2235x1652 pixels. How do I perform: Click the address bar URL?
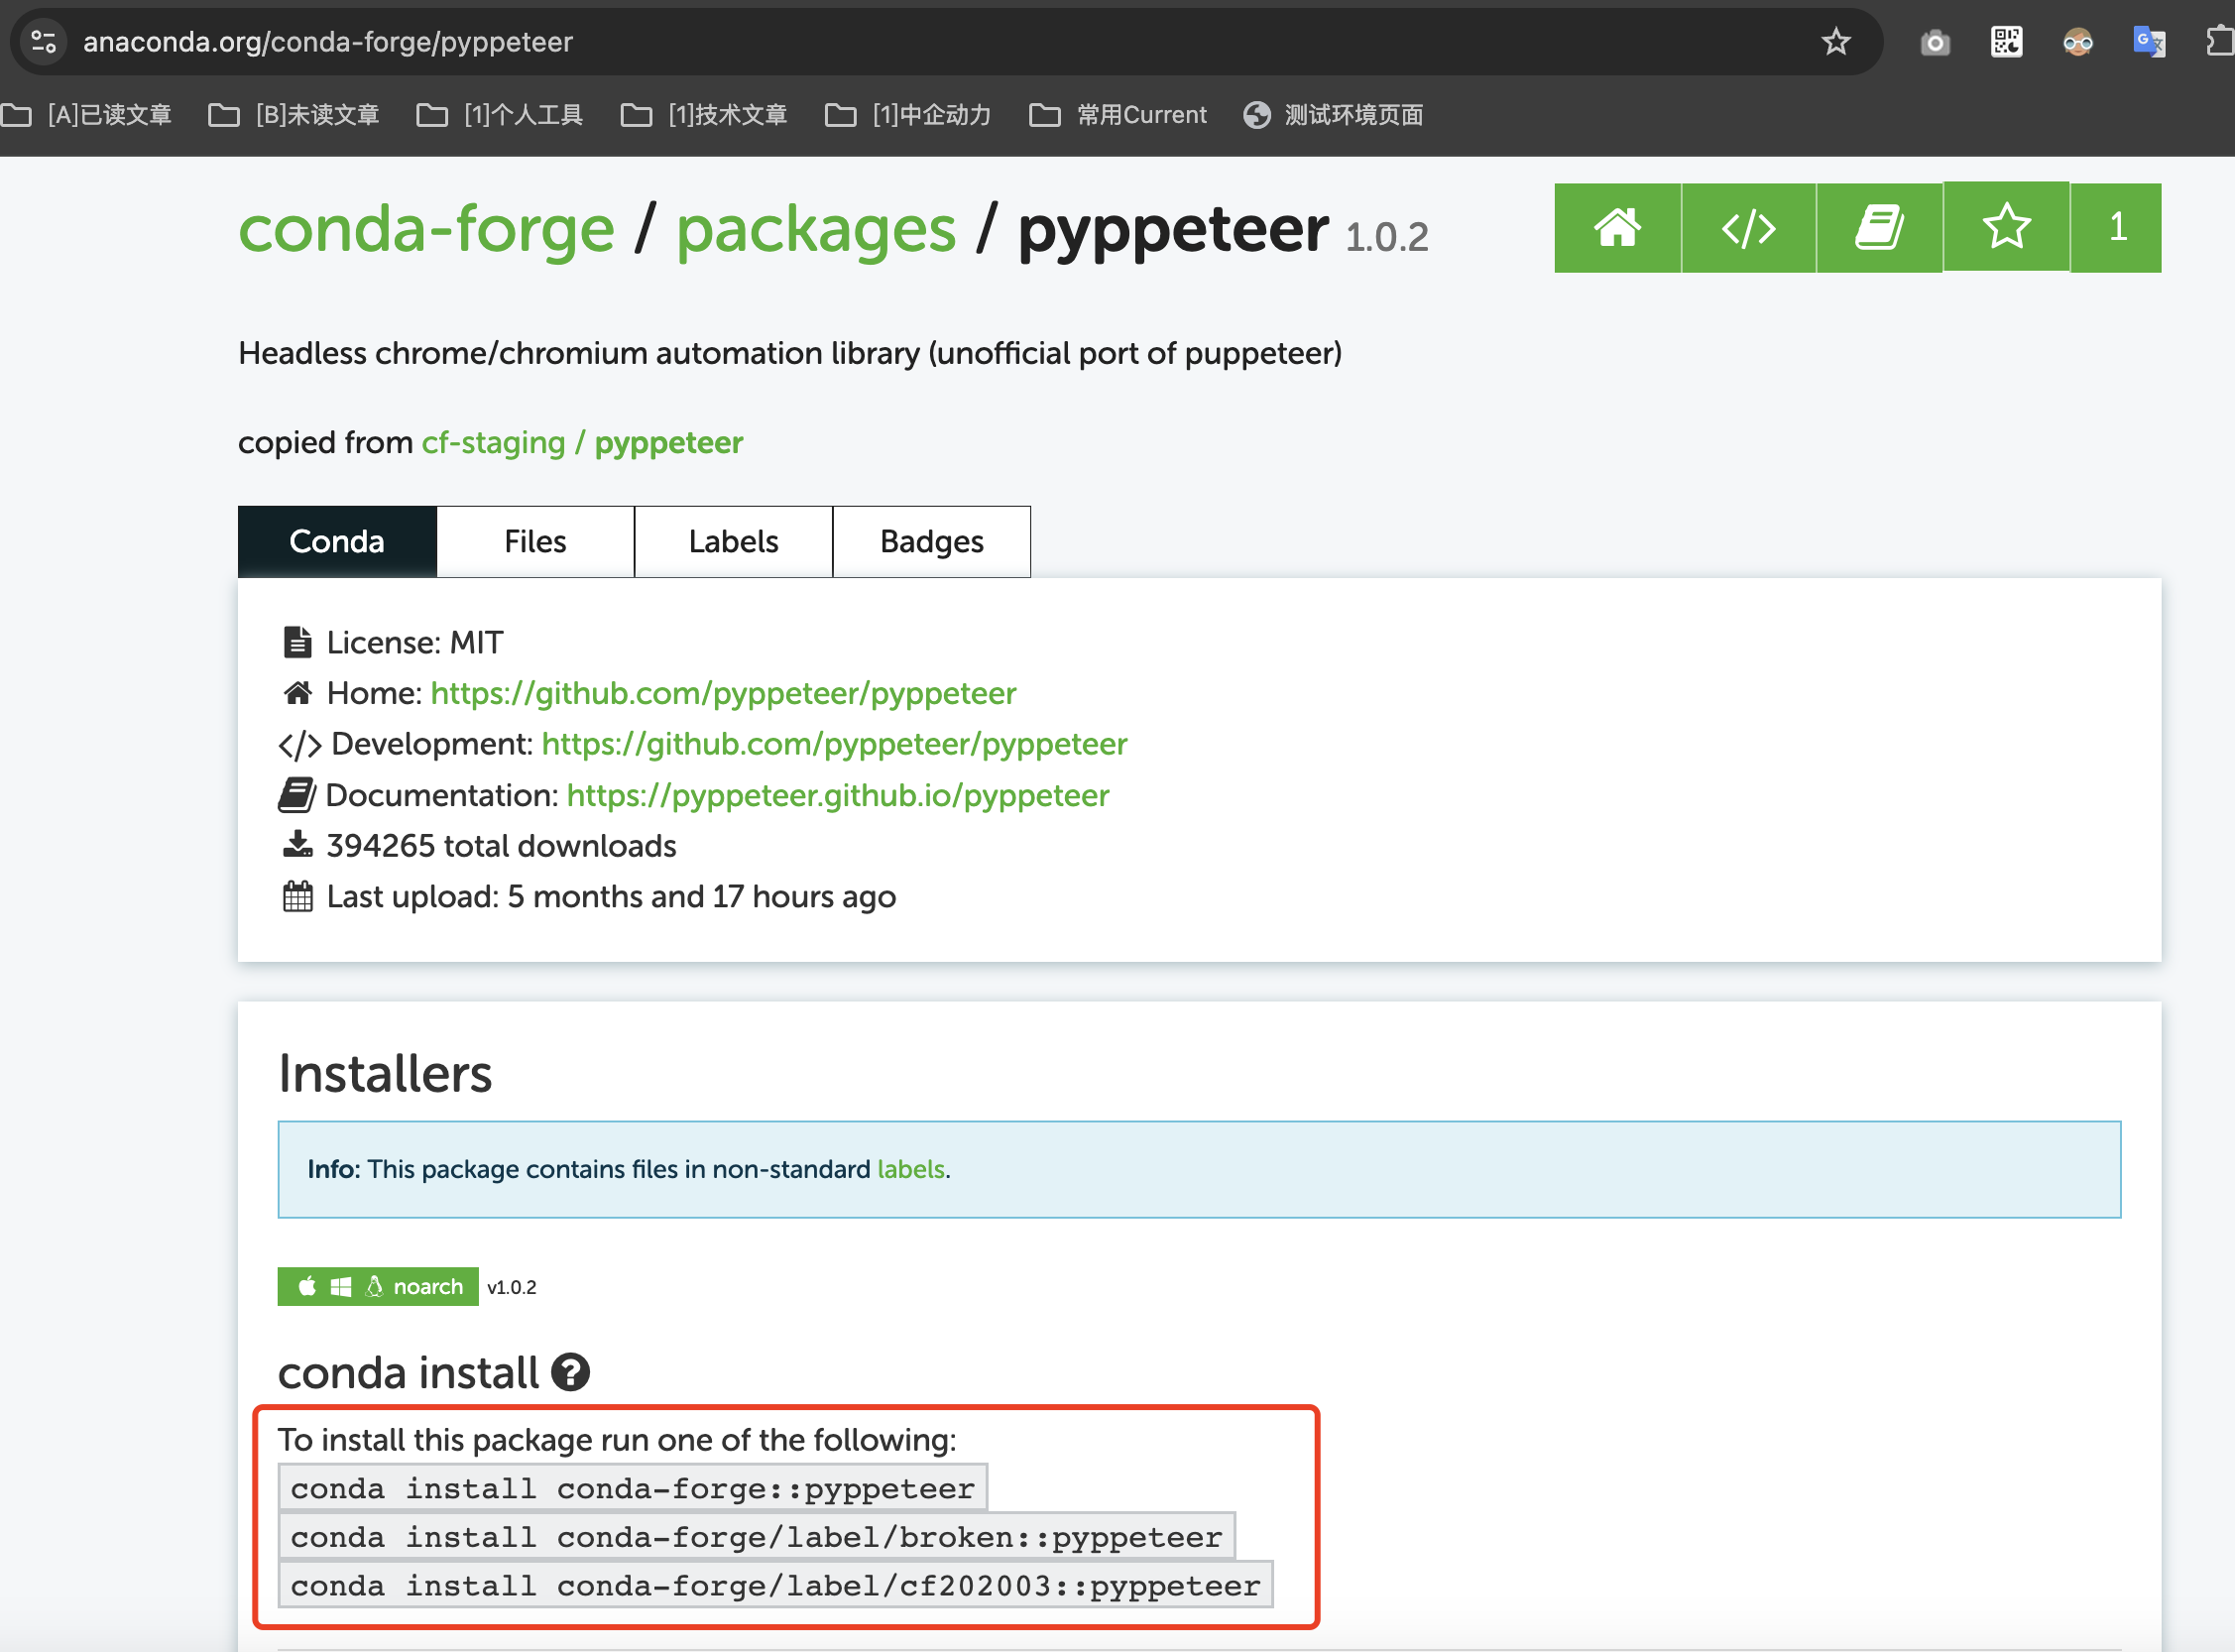coord(327,42)
